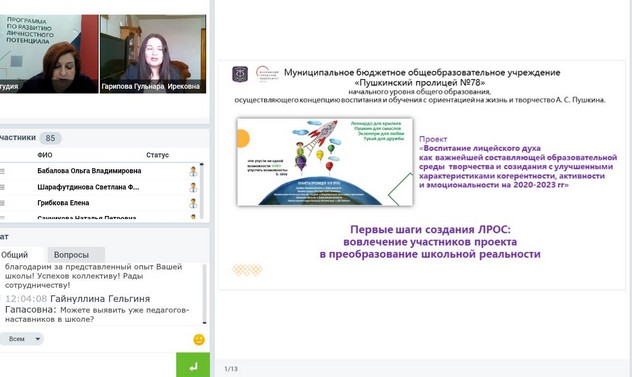This screenshot has height=377, width=632.
Task: Click the Статус column header
Action: tap(157, 155)
